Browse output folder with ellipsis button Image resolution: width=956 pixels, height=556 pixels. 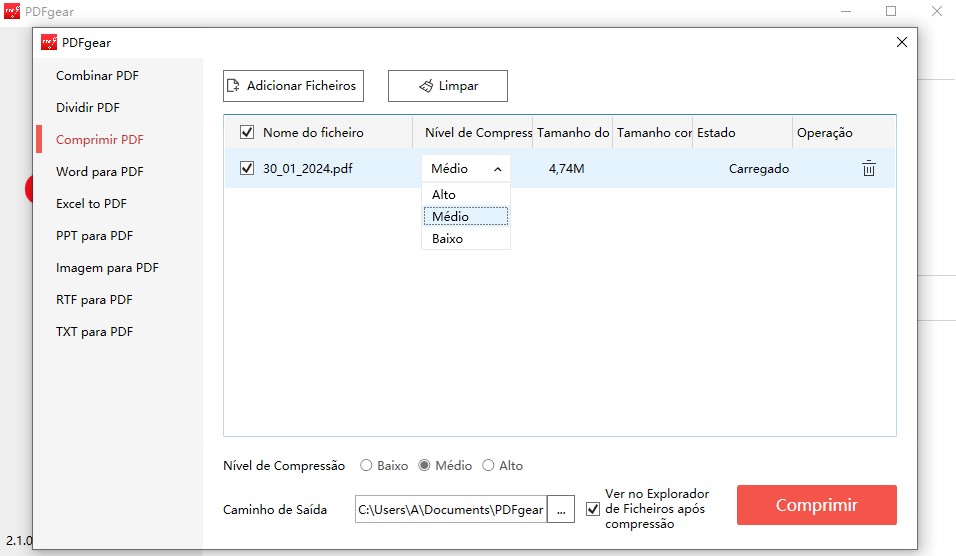(x=561, y=509)
